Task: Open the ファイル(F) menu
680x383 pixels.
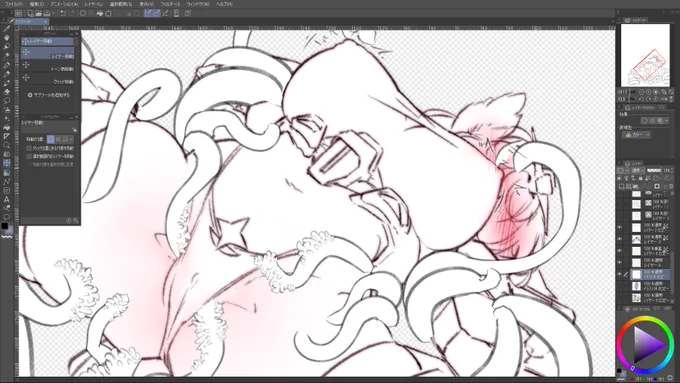Action: [14, 4]
